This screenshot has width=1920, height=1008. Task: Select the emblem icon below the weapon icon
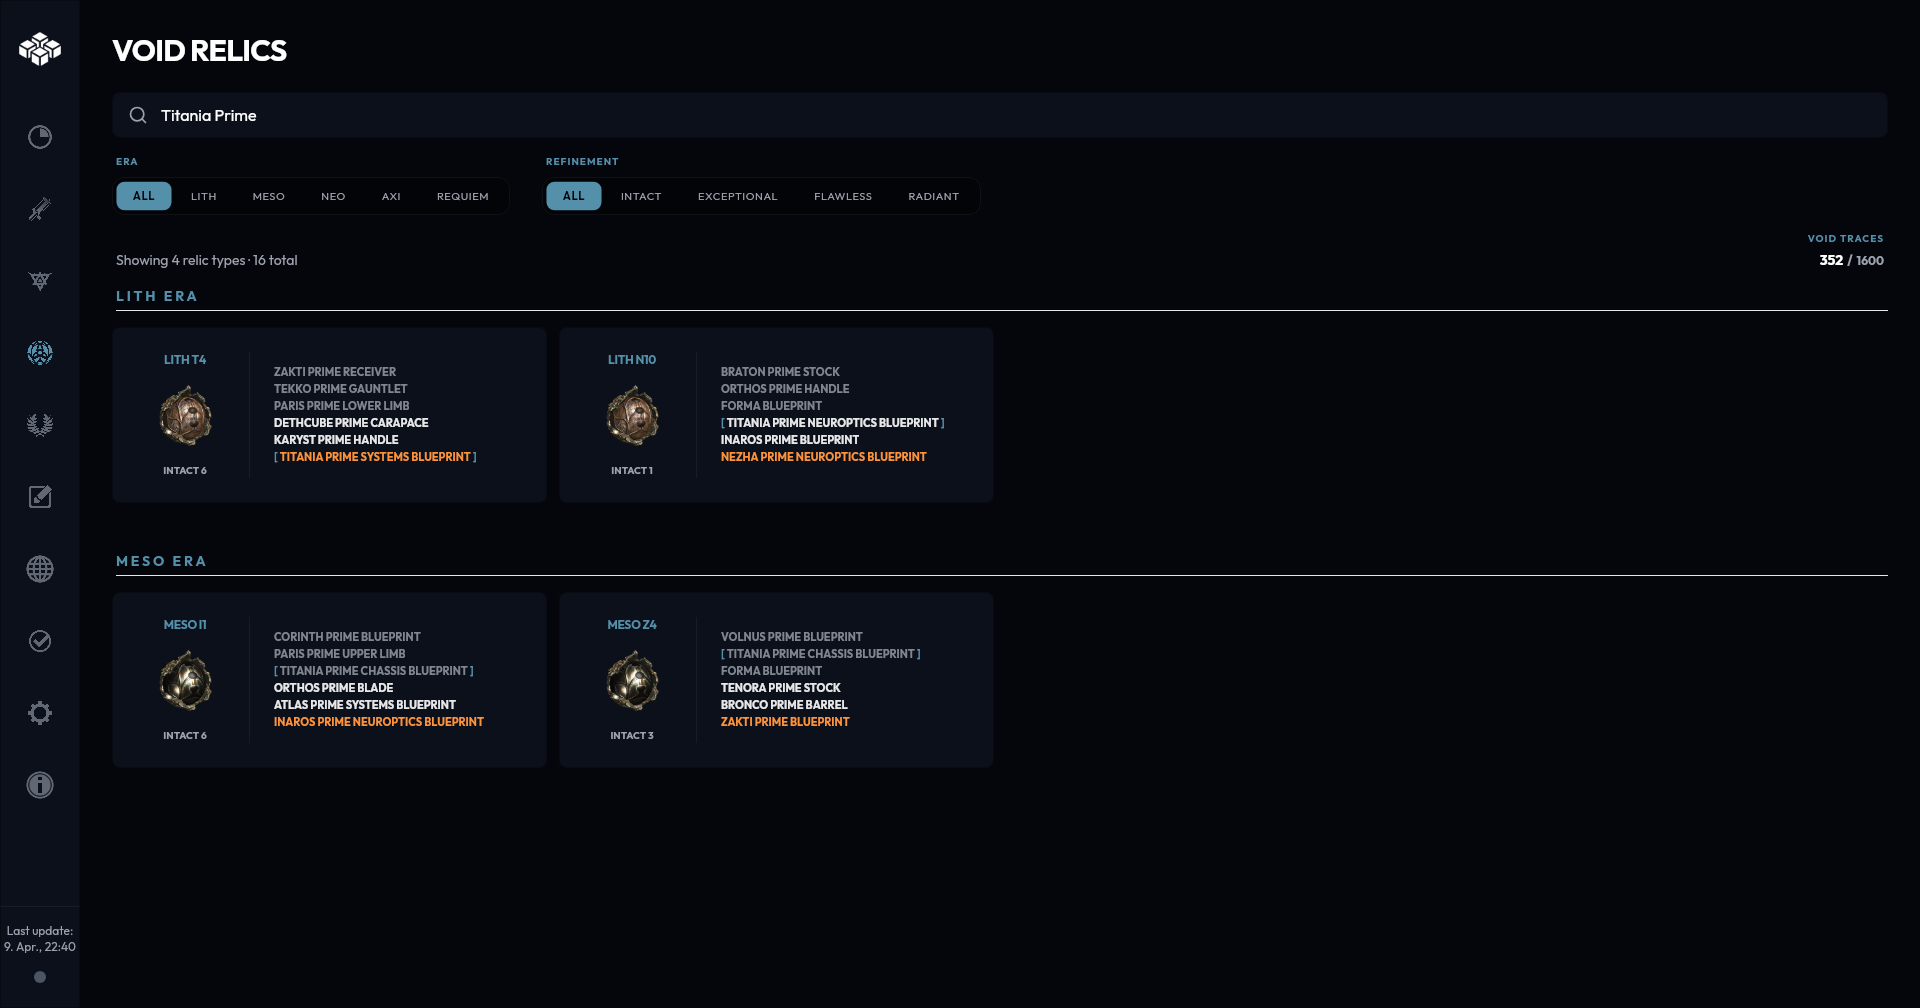click(40, 281)
